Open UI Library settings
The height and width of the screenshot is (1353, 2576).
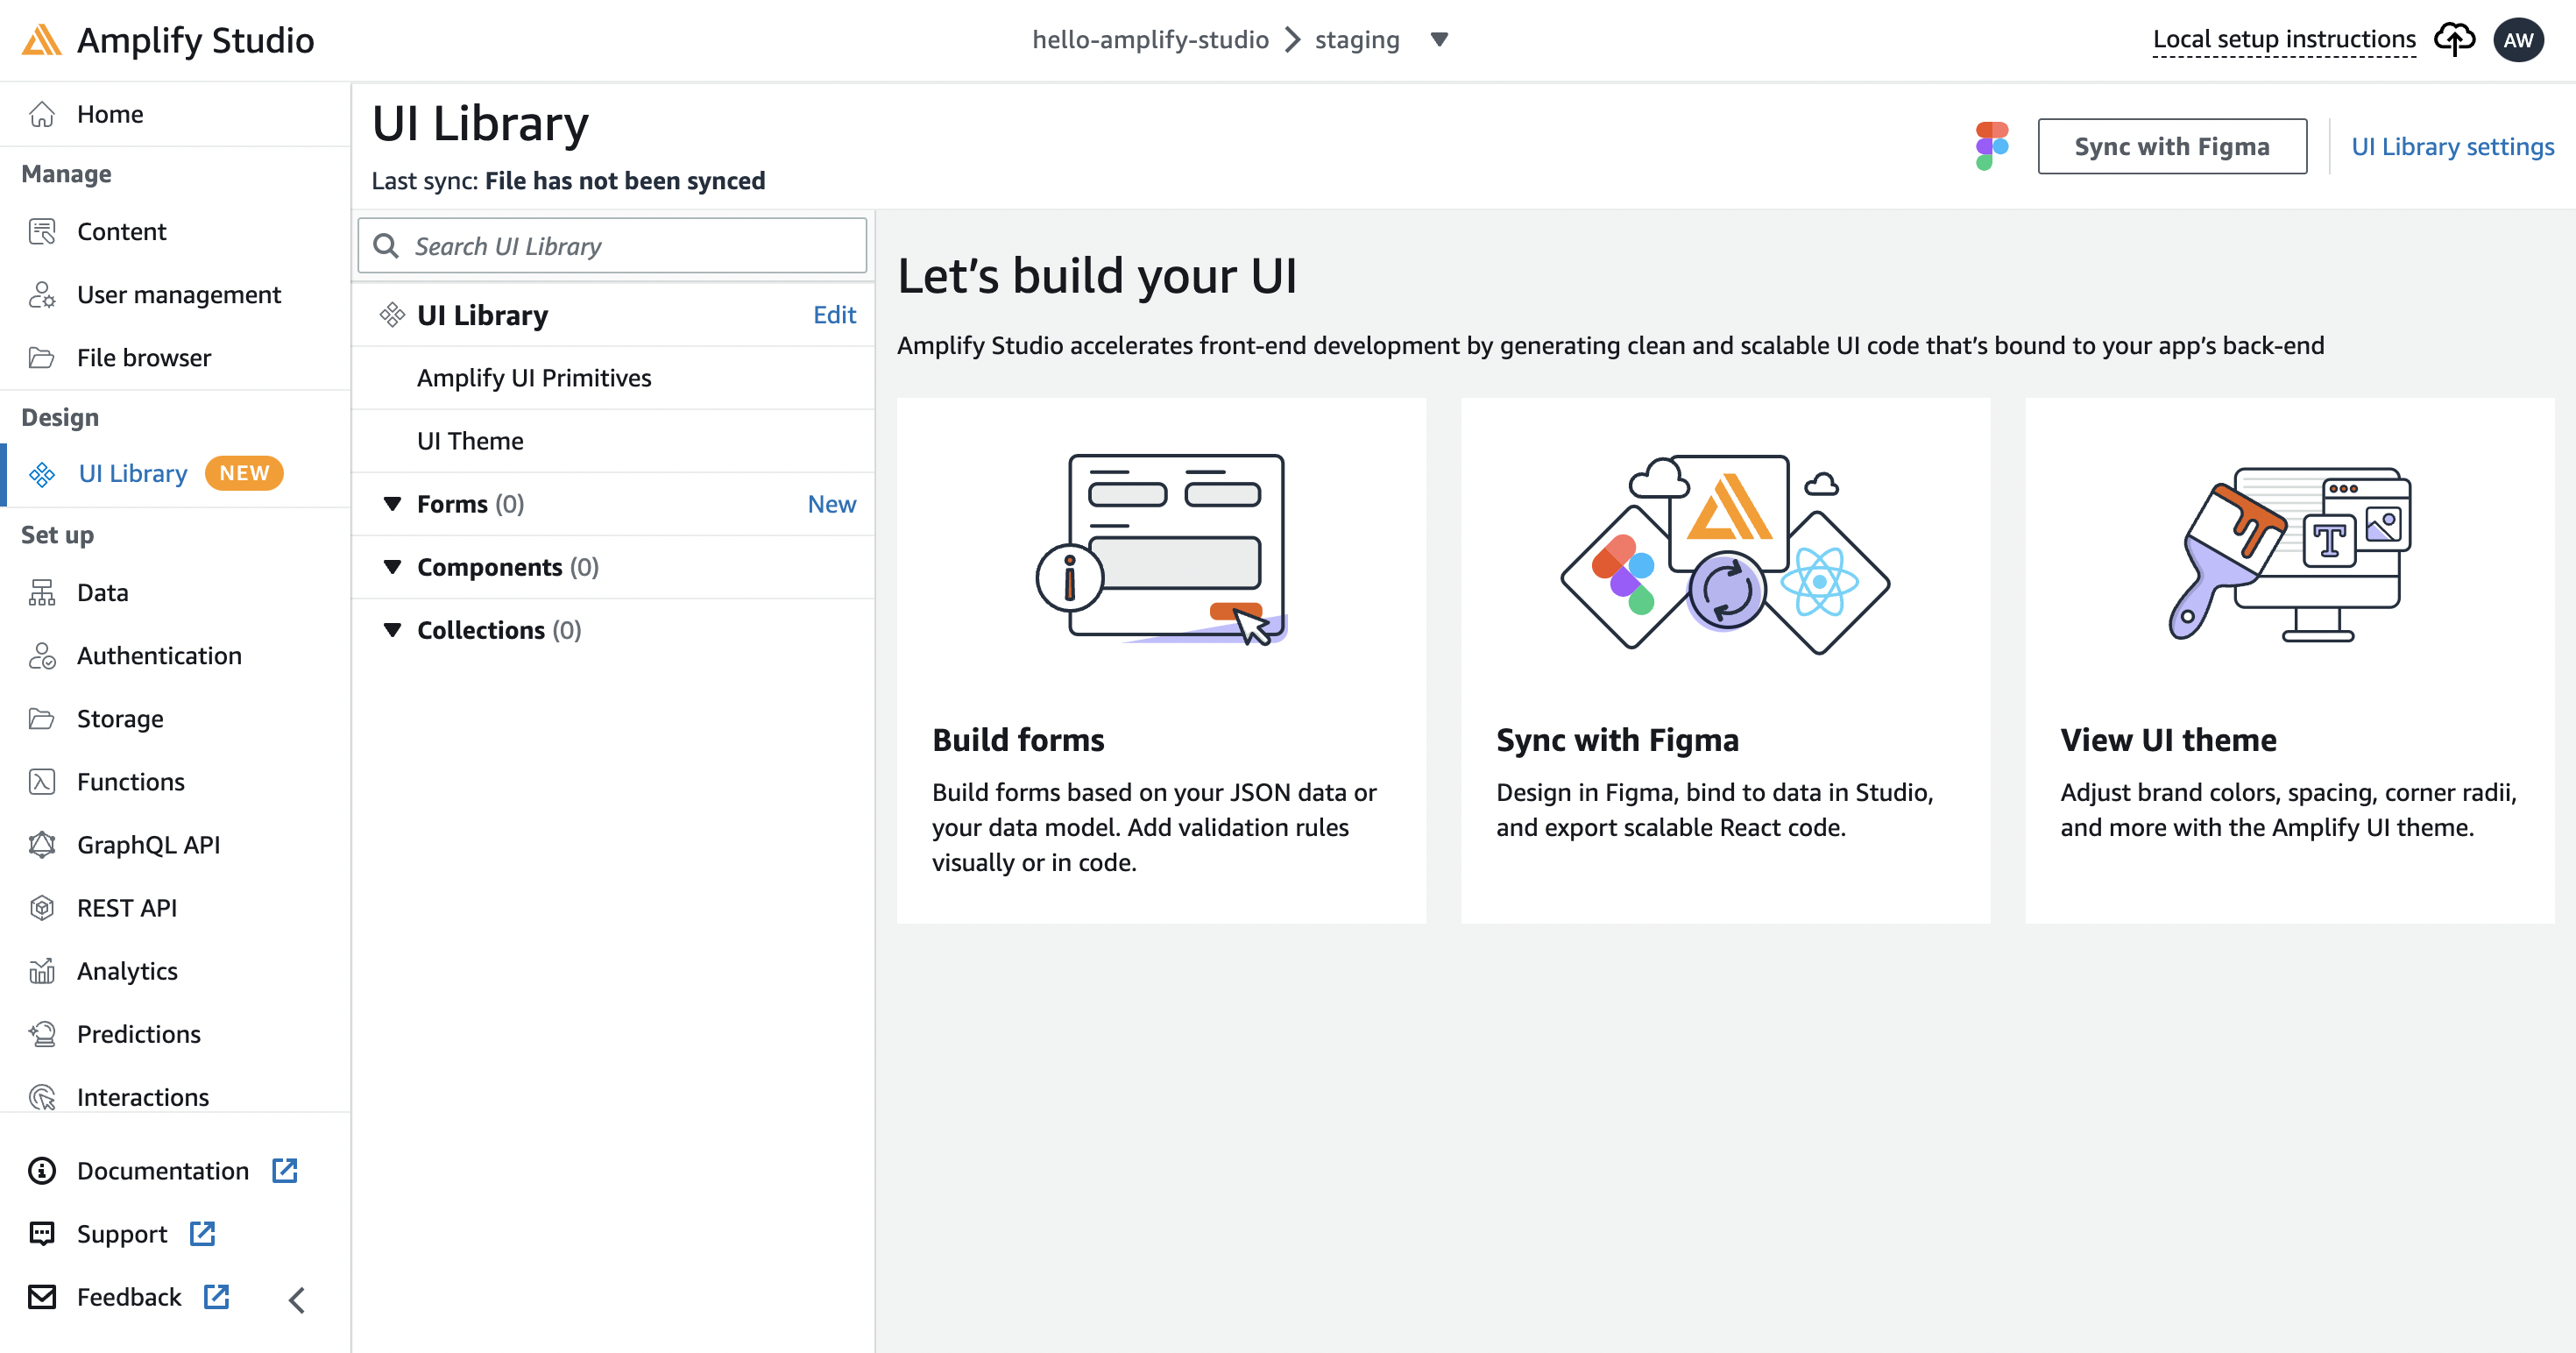[2452, 145]
